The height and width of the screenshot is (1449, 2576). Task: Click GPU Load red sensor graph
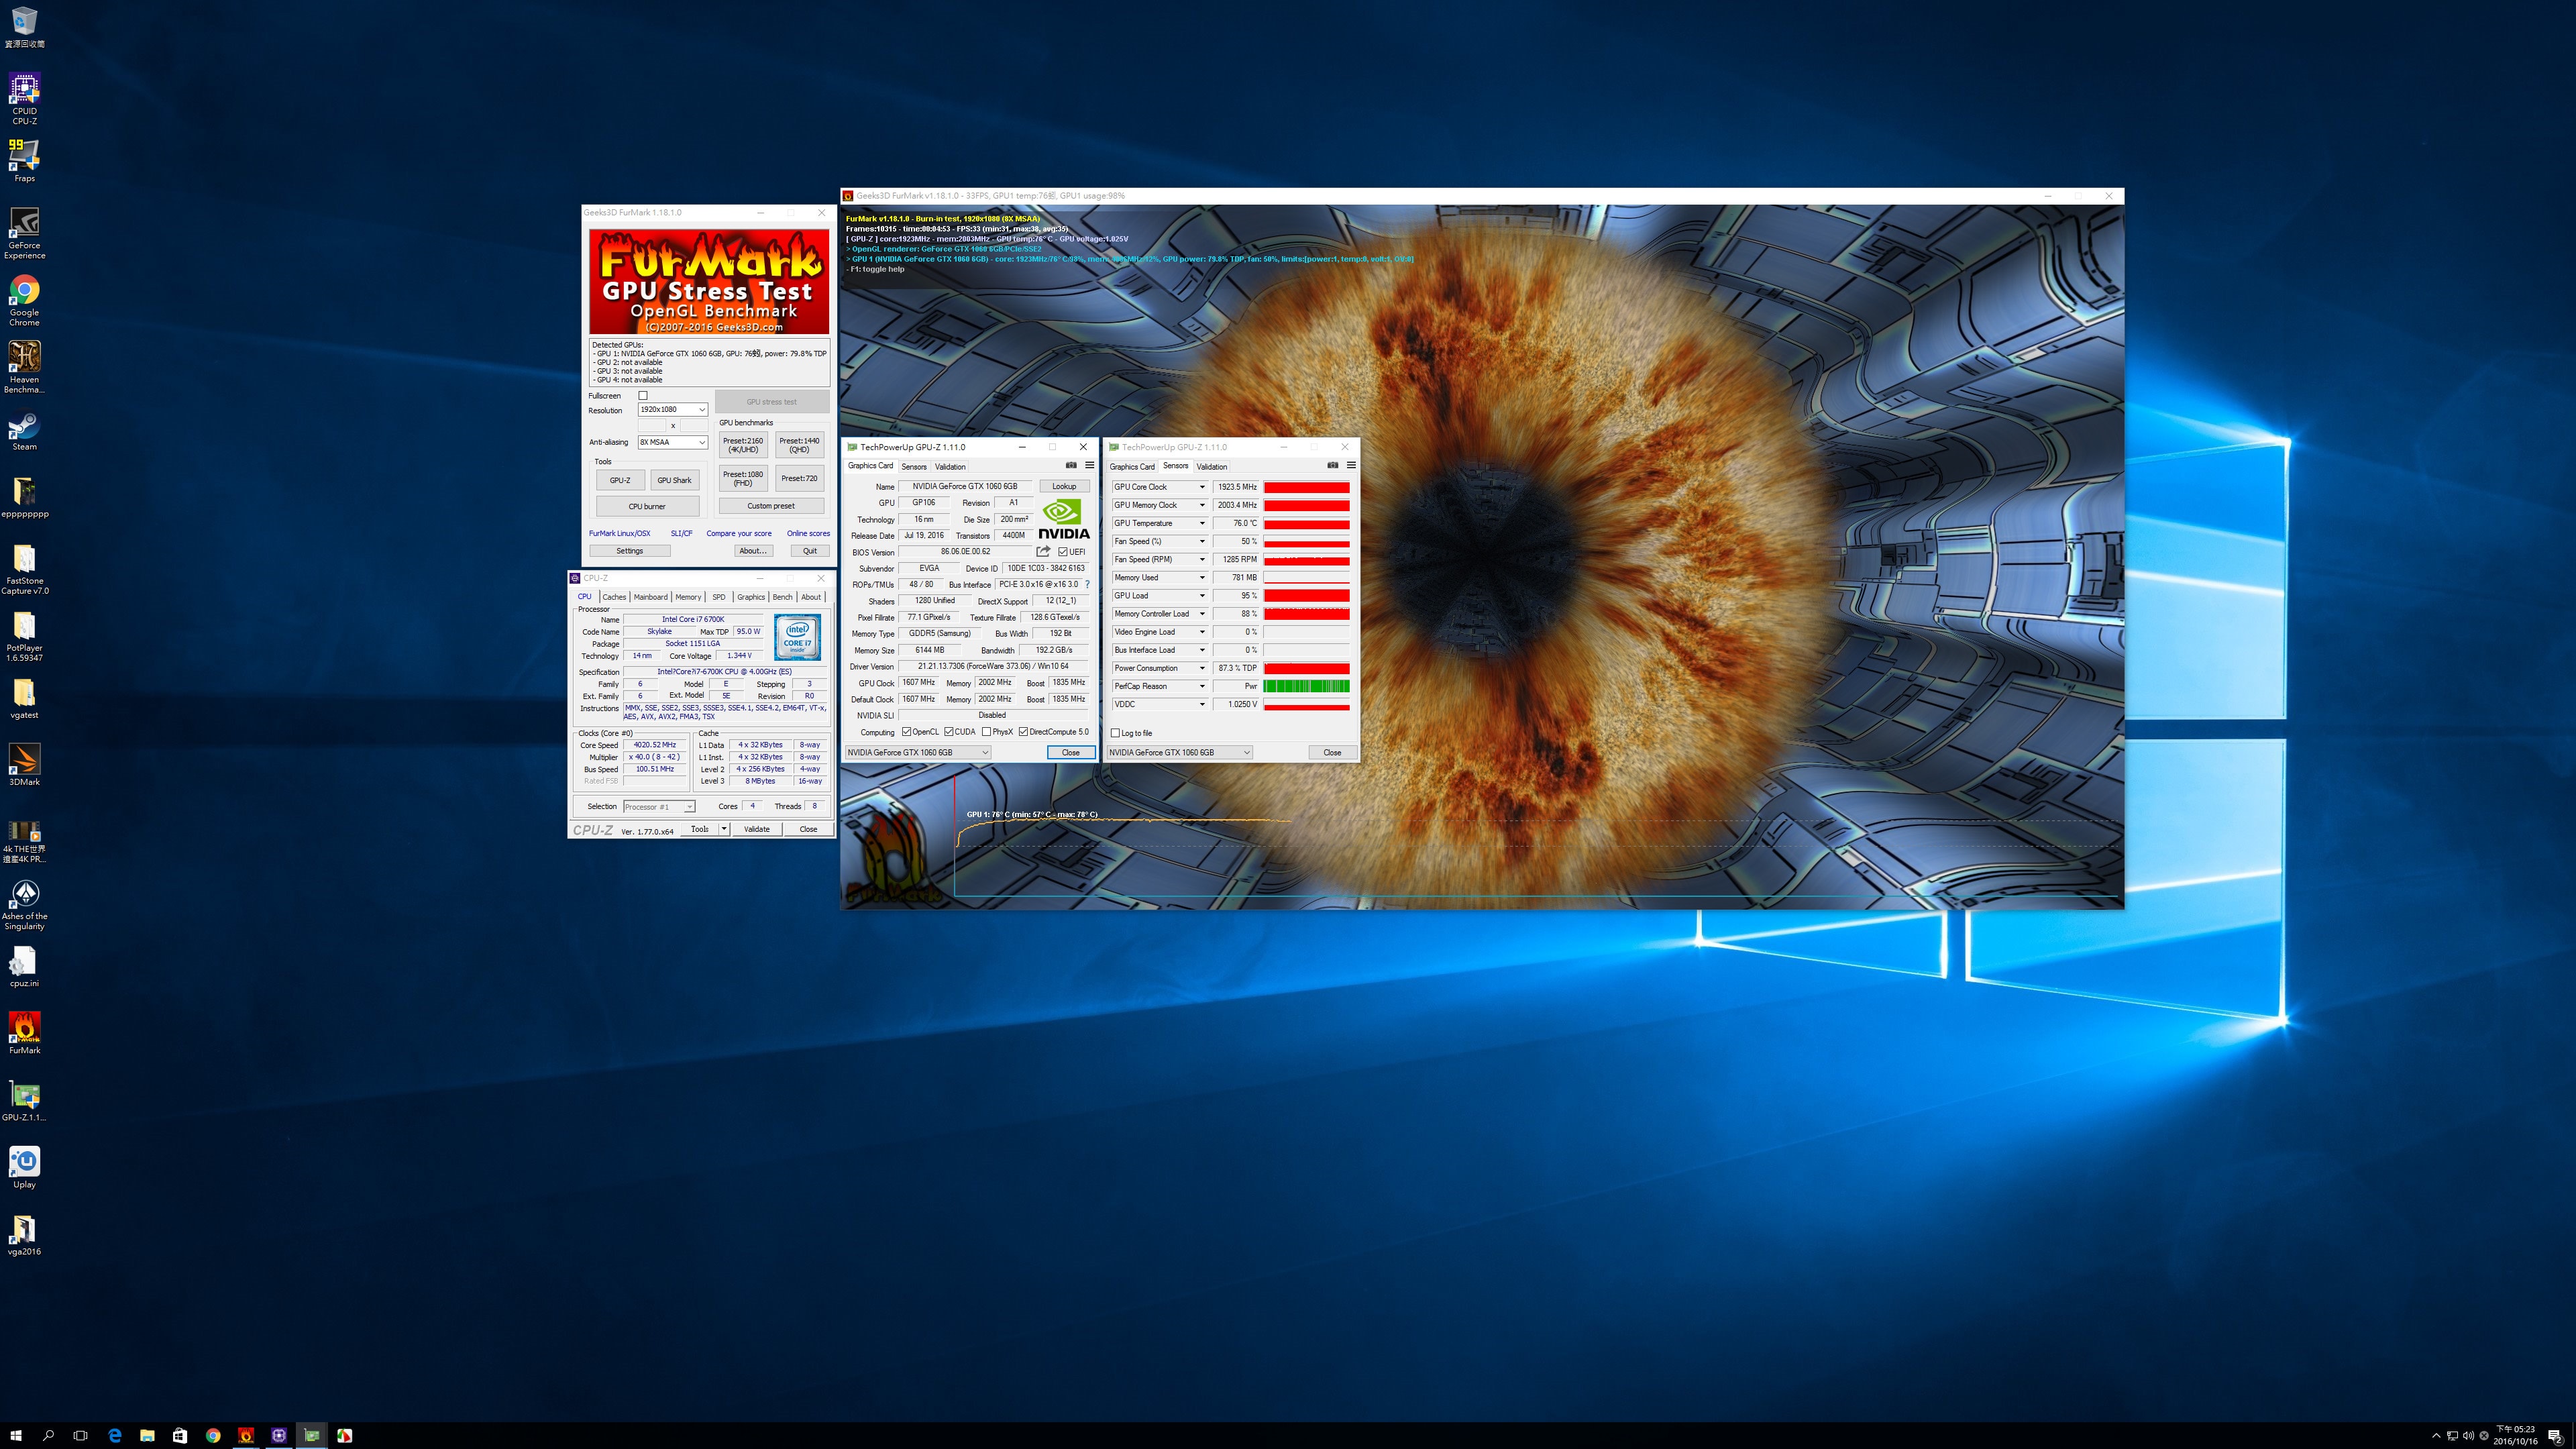(x=1306, y=596)
